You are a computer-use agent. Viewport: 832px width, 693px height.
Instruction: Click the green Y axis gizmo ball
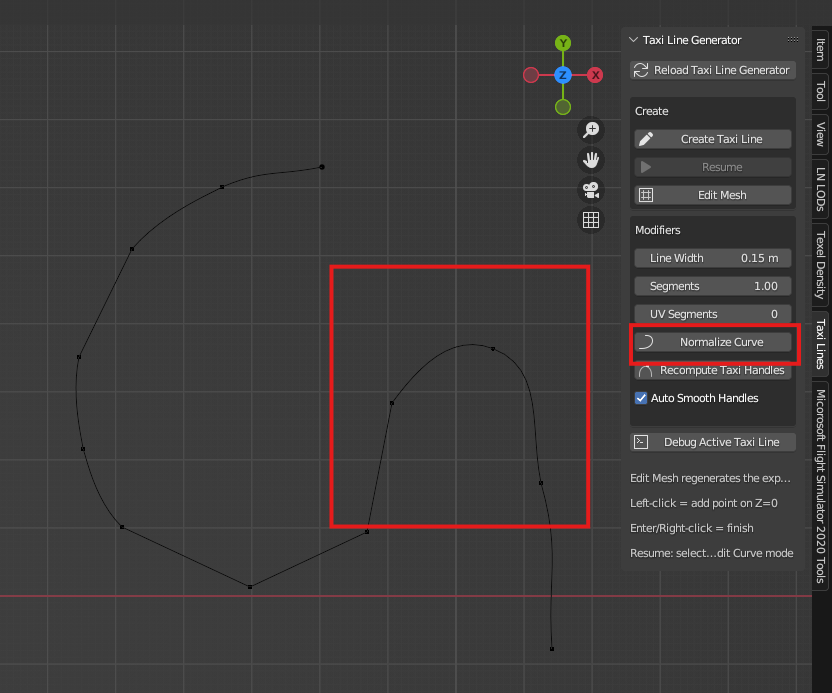click(x=563, y=43)
